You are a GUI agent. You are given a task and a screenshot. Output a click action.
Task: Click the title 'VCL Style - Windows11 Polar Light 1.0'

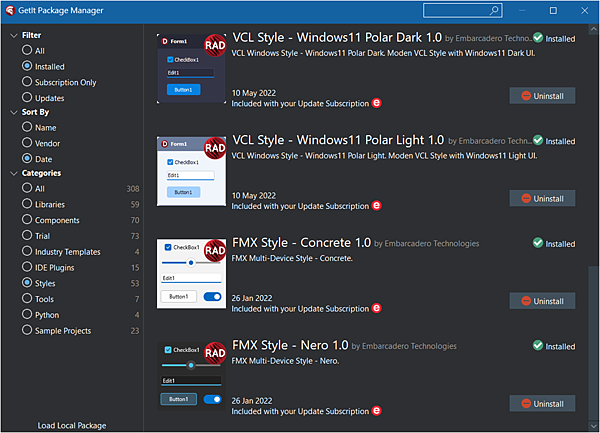[338, 140]
